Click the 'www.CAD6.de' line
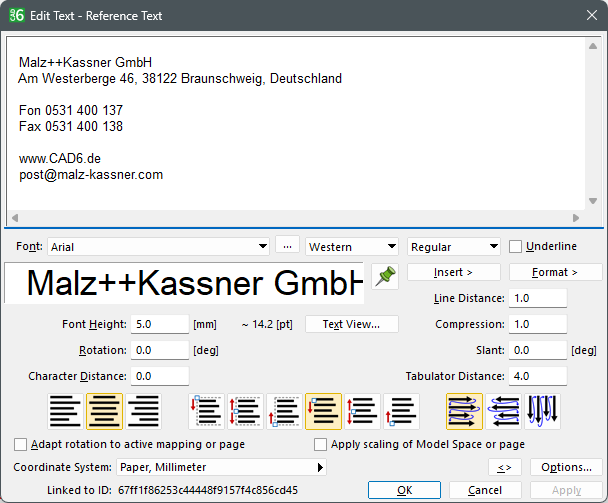 coord(60,159)
